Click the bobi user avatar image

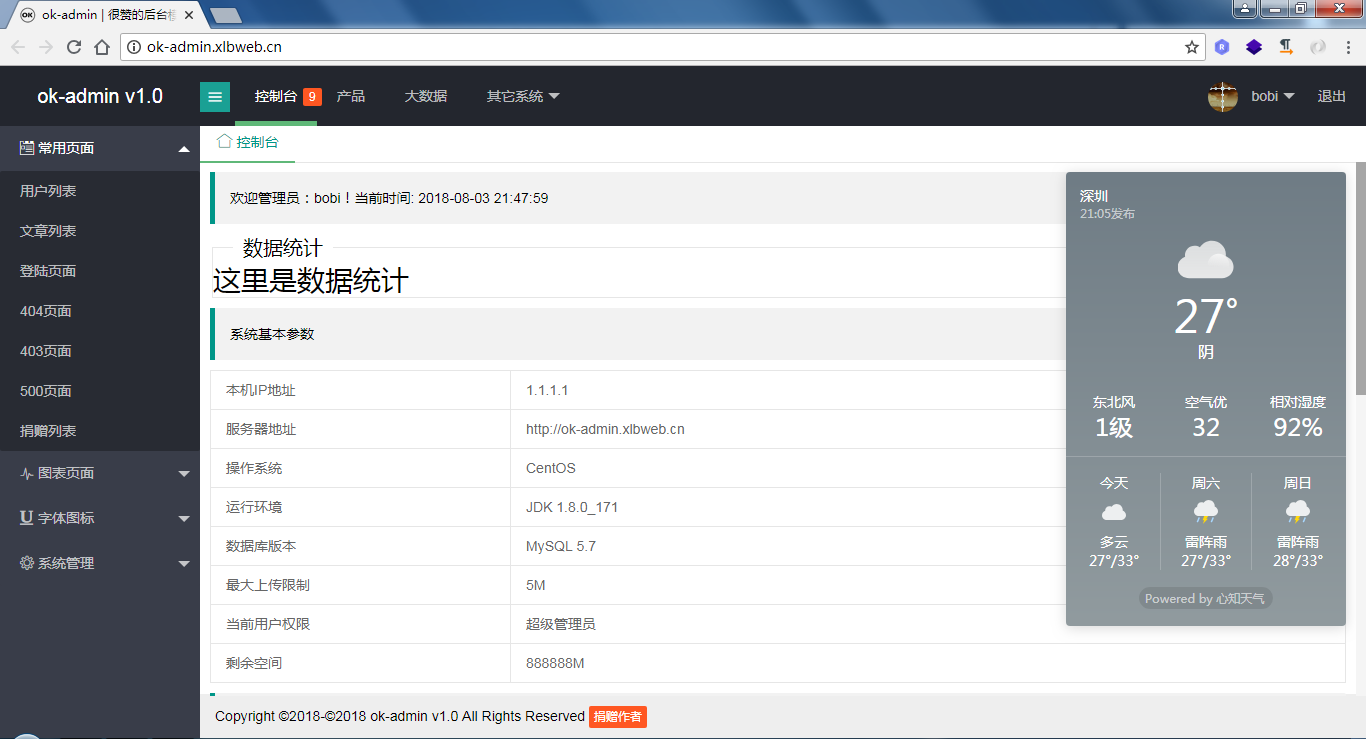(1223, 97)
